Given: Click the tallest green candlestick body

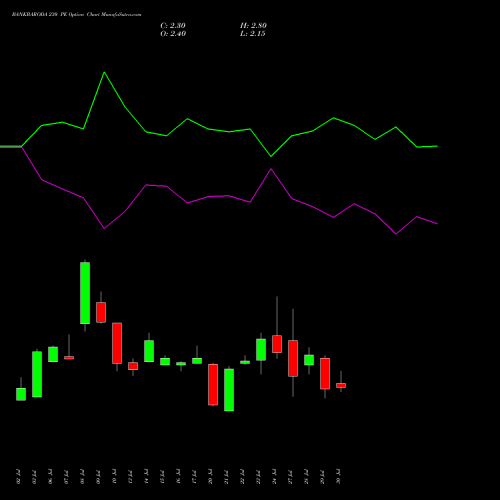Looking at the screenshot, I should click(85, 293).
